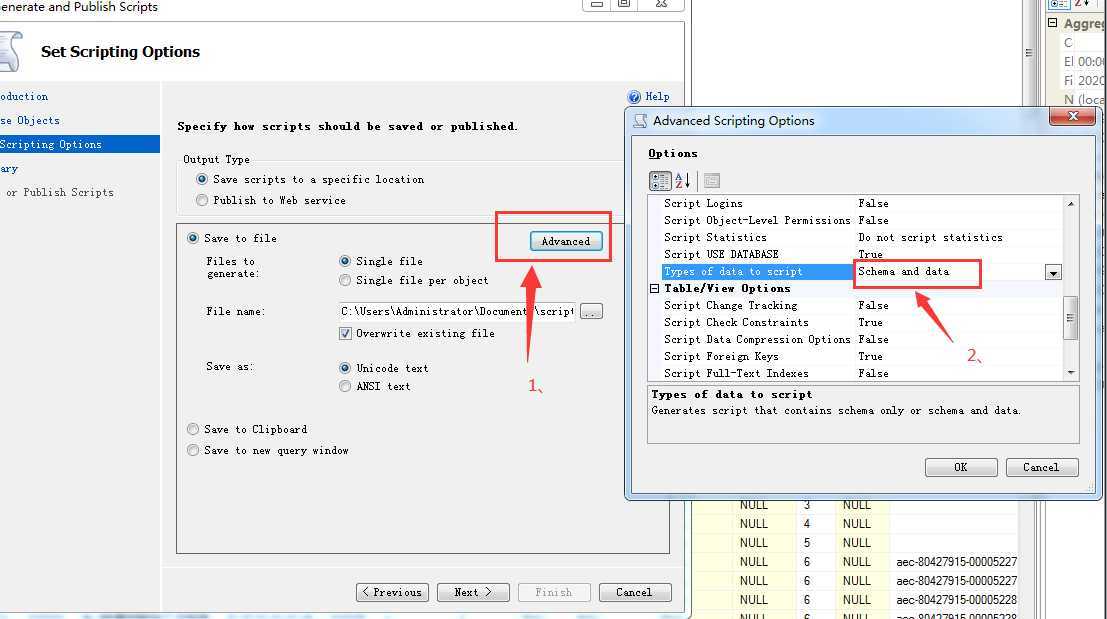Select Save to Clipboard radio option
The image size is (1107, 619).
click(x=193, y=429)
